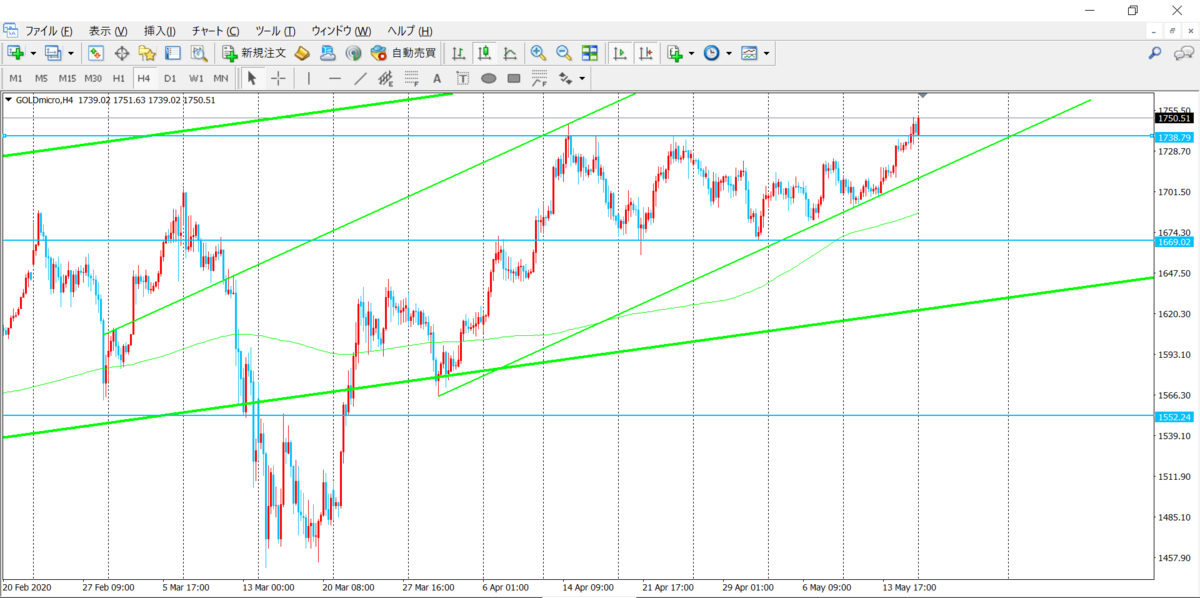
Task: Open the Strategy Tester magnifier icon
Action: coord(198,53)
